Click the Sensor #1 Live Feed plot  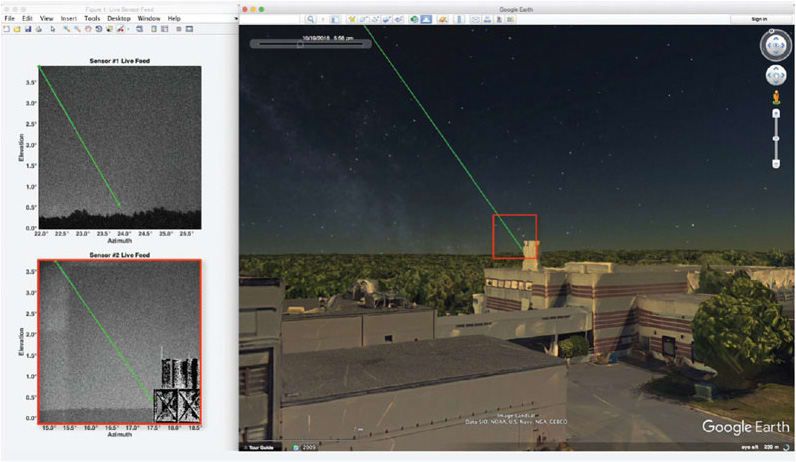click(120, 147)
